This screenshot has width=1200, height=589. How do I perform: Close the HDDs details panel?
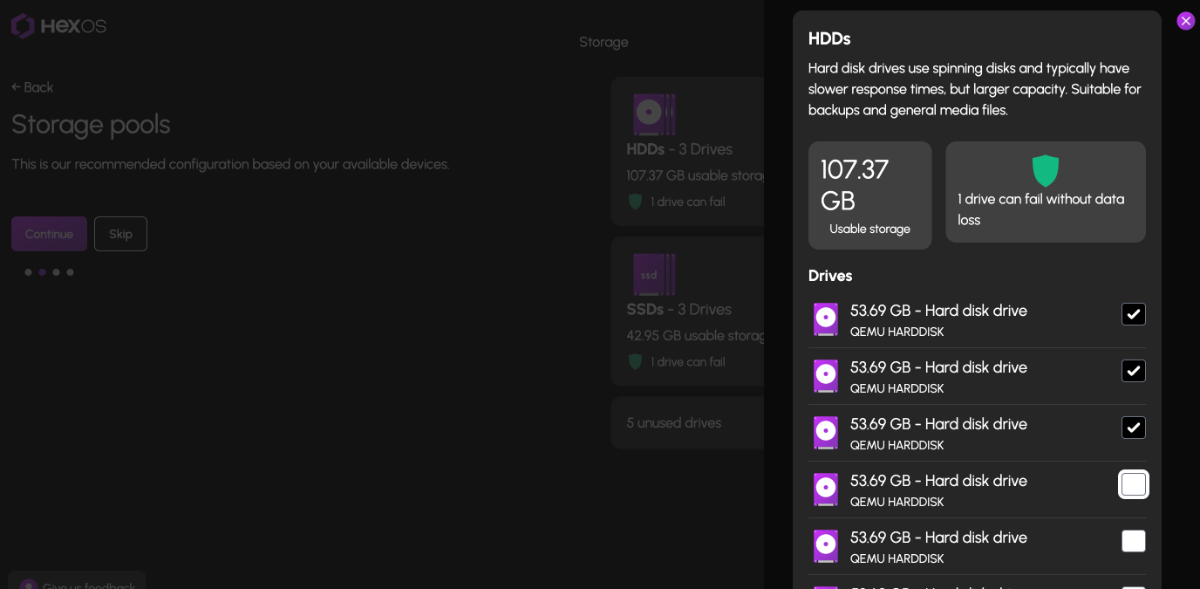tap(1185, 21)
